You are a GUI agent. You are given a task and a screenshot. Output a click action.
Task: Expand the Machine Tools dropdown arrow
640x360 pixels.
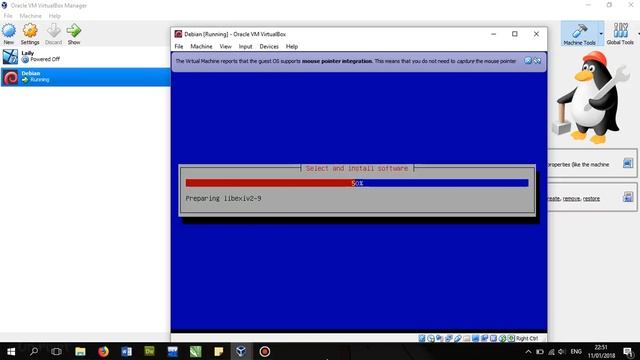pyautogui.click(x=601, y=33)
